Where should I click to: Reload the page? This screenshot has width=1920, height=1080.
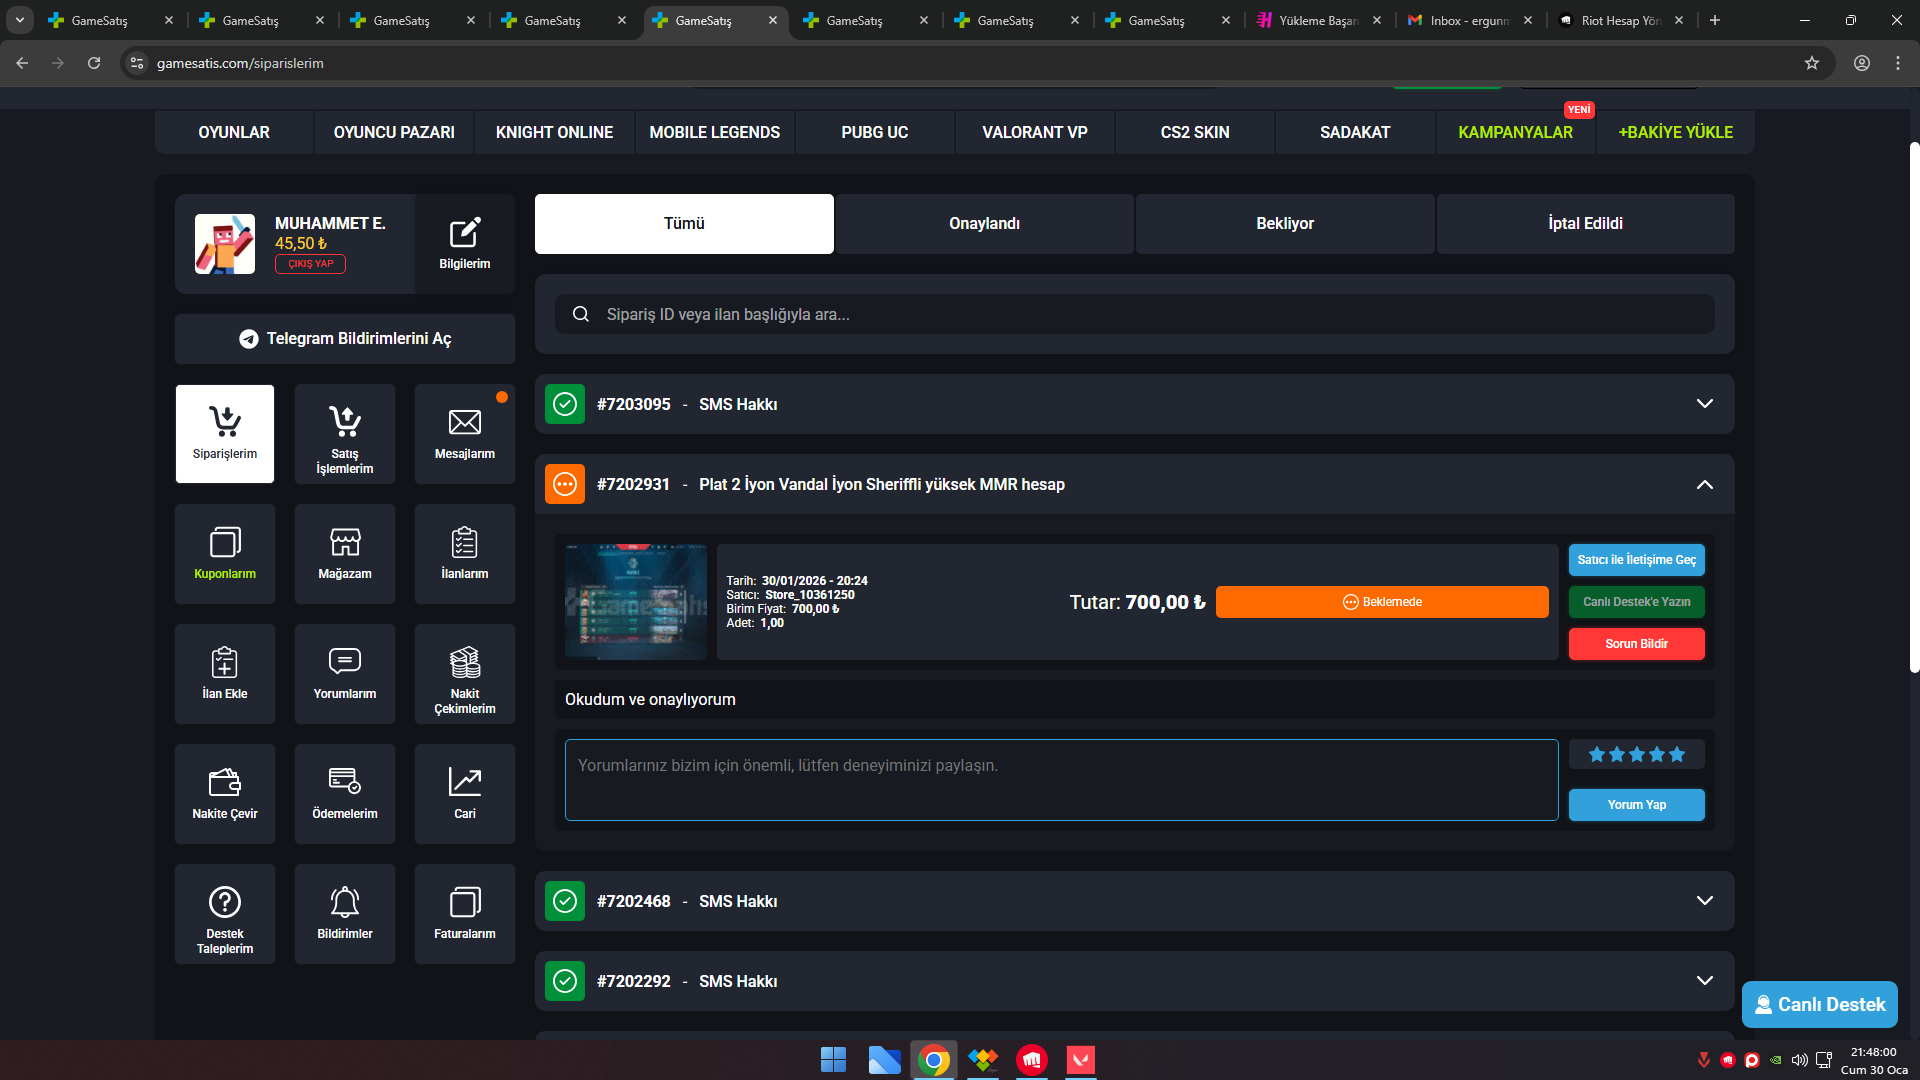click(x=94, y=63)
